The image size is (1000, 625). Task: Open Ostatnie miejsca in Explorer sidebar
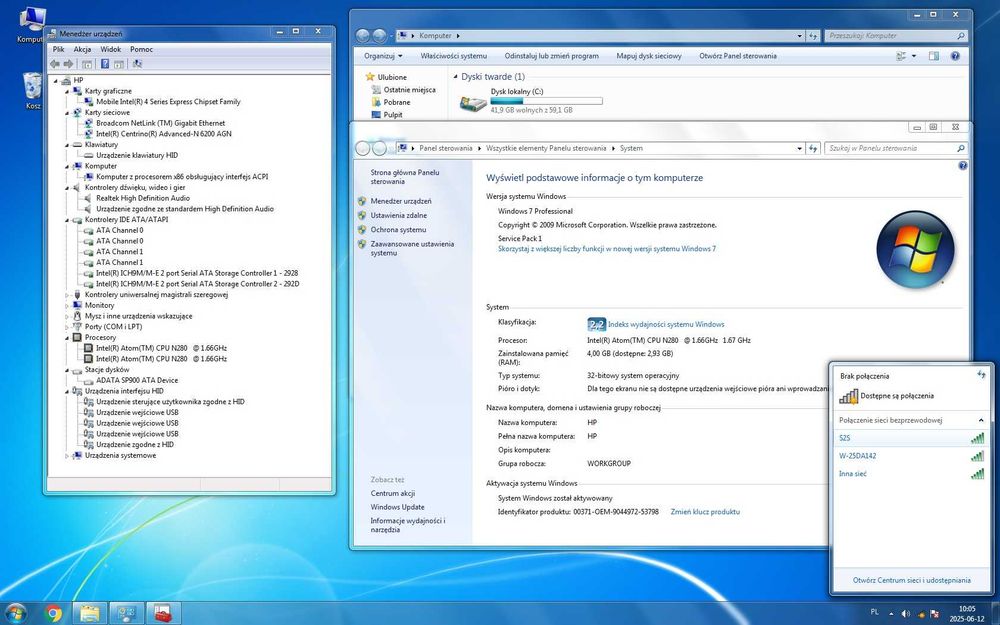tap(409, 90)
